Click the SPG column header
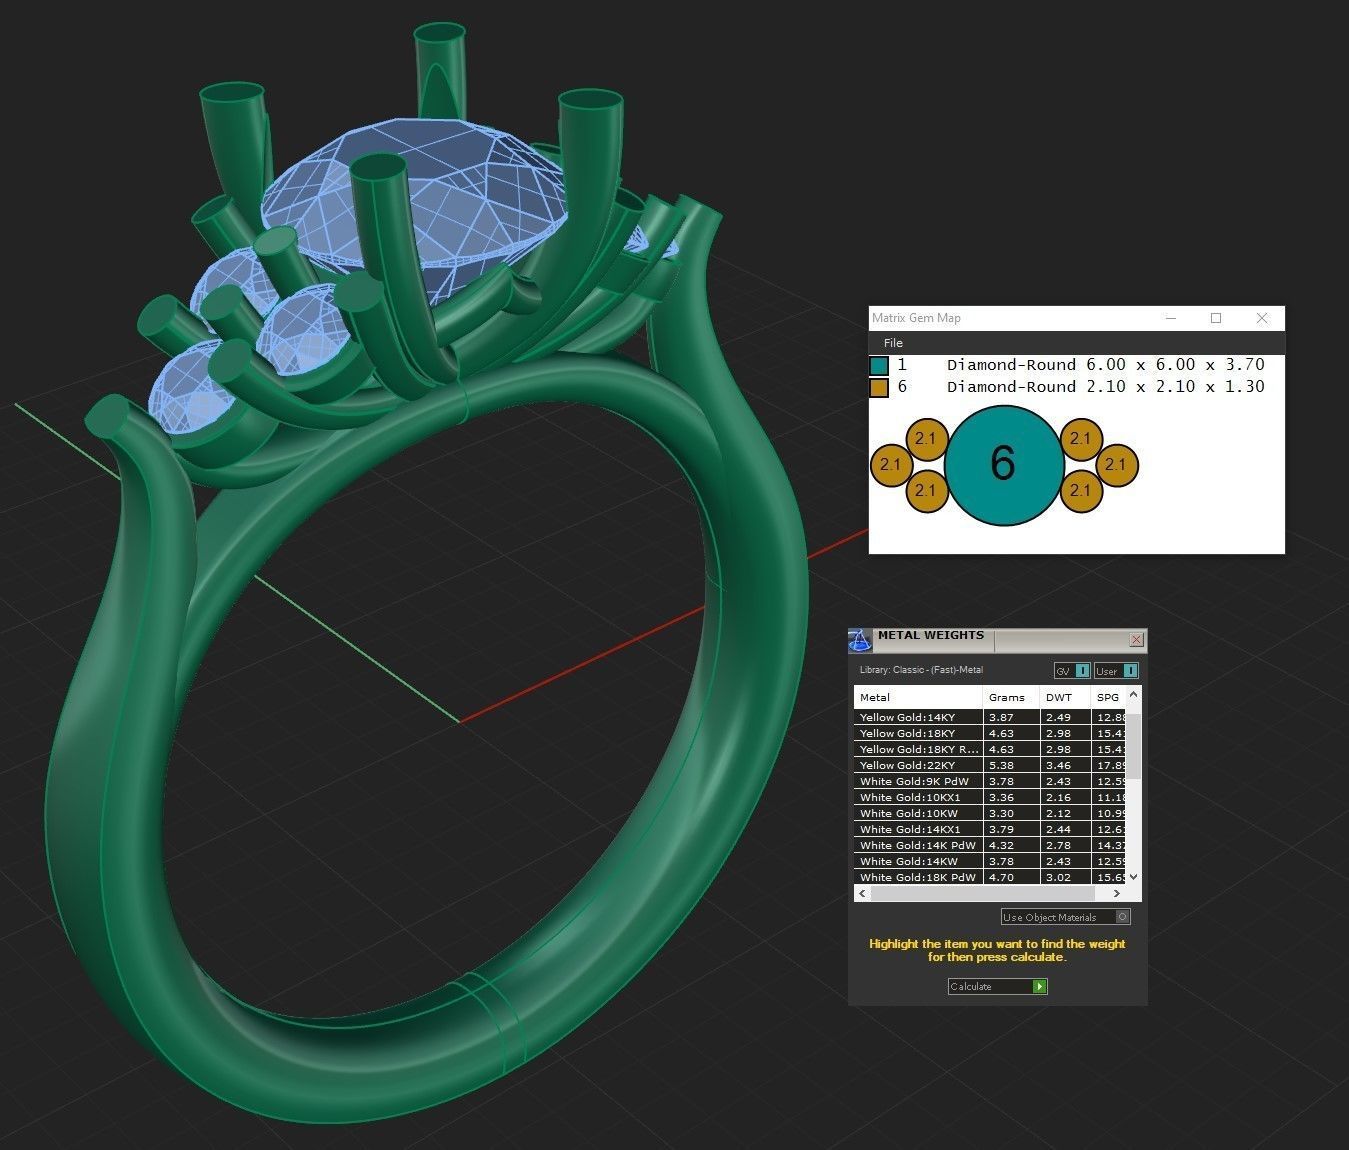Image resolution: width=1349 pixels, height=1150 pixels. point(1108,697)
